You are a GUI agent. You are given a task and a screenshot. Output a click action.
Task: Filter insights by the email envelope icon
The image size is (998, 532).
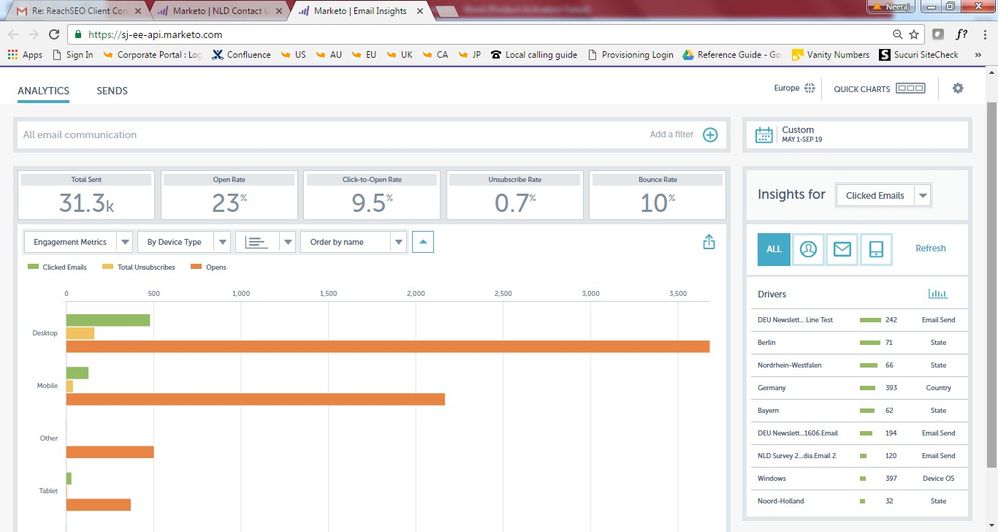(841, 249)
